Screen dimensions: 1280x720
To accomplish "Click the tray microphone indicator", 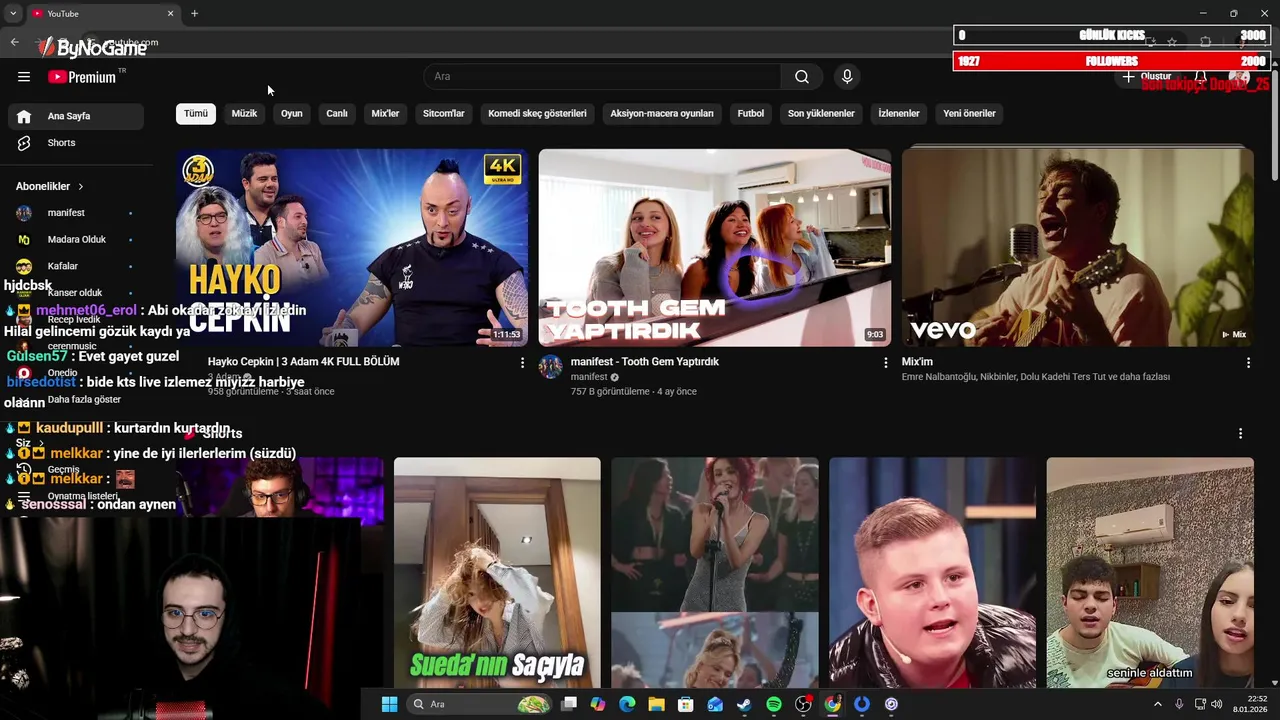I will 1179,704.
